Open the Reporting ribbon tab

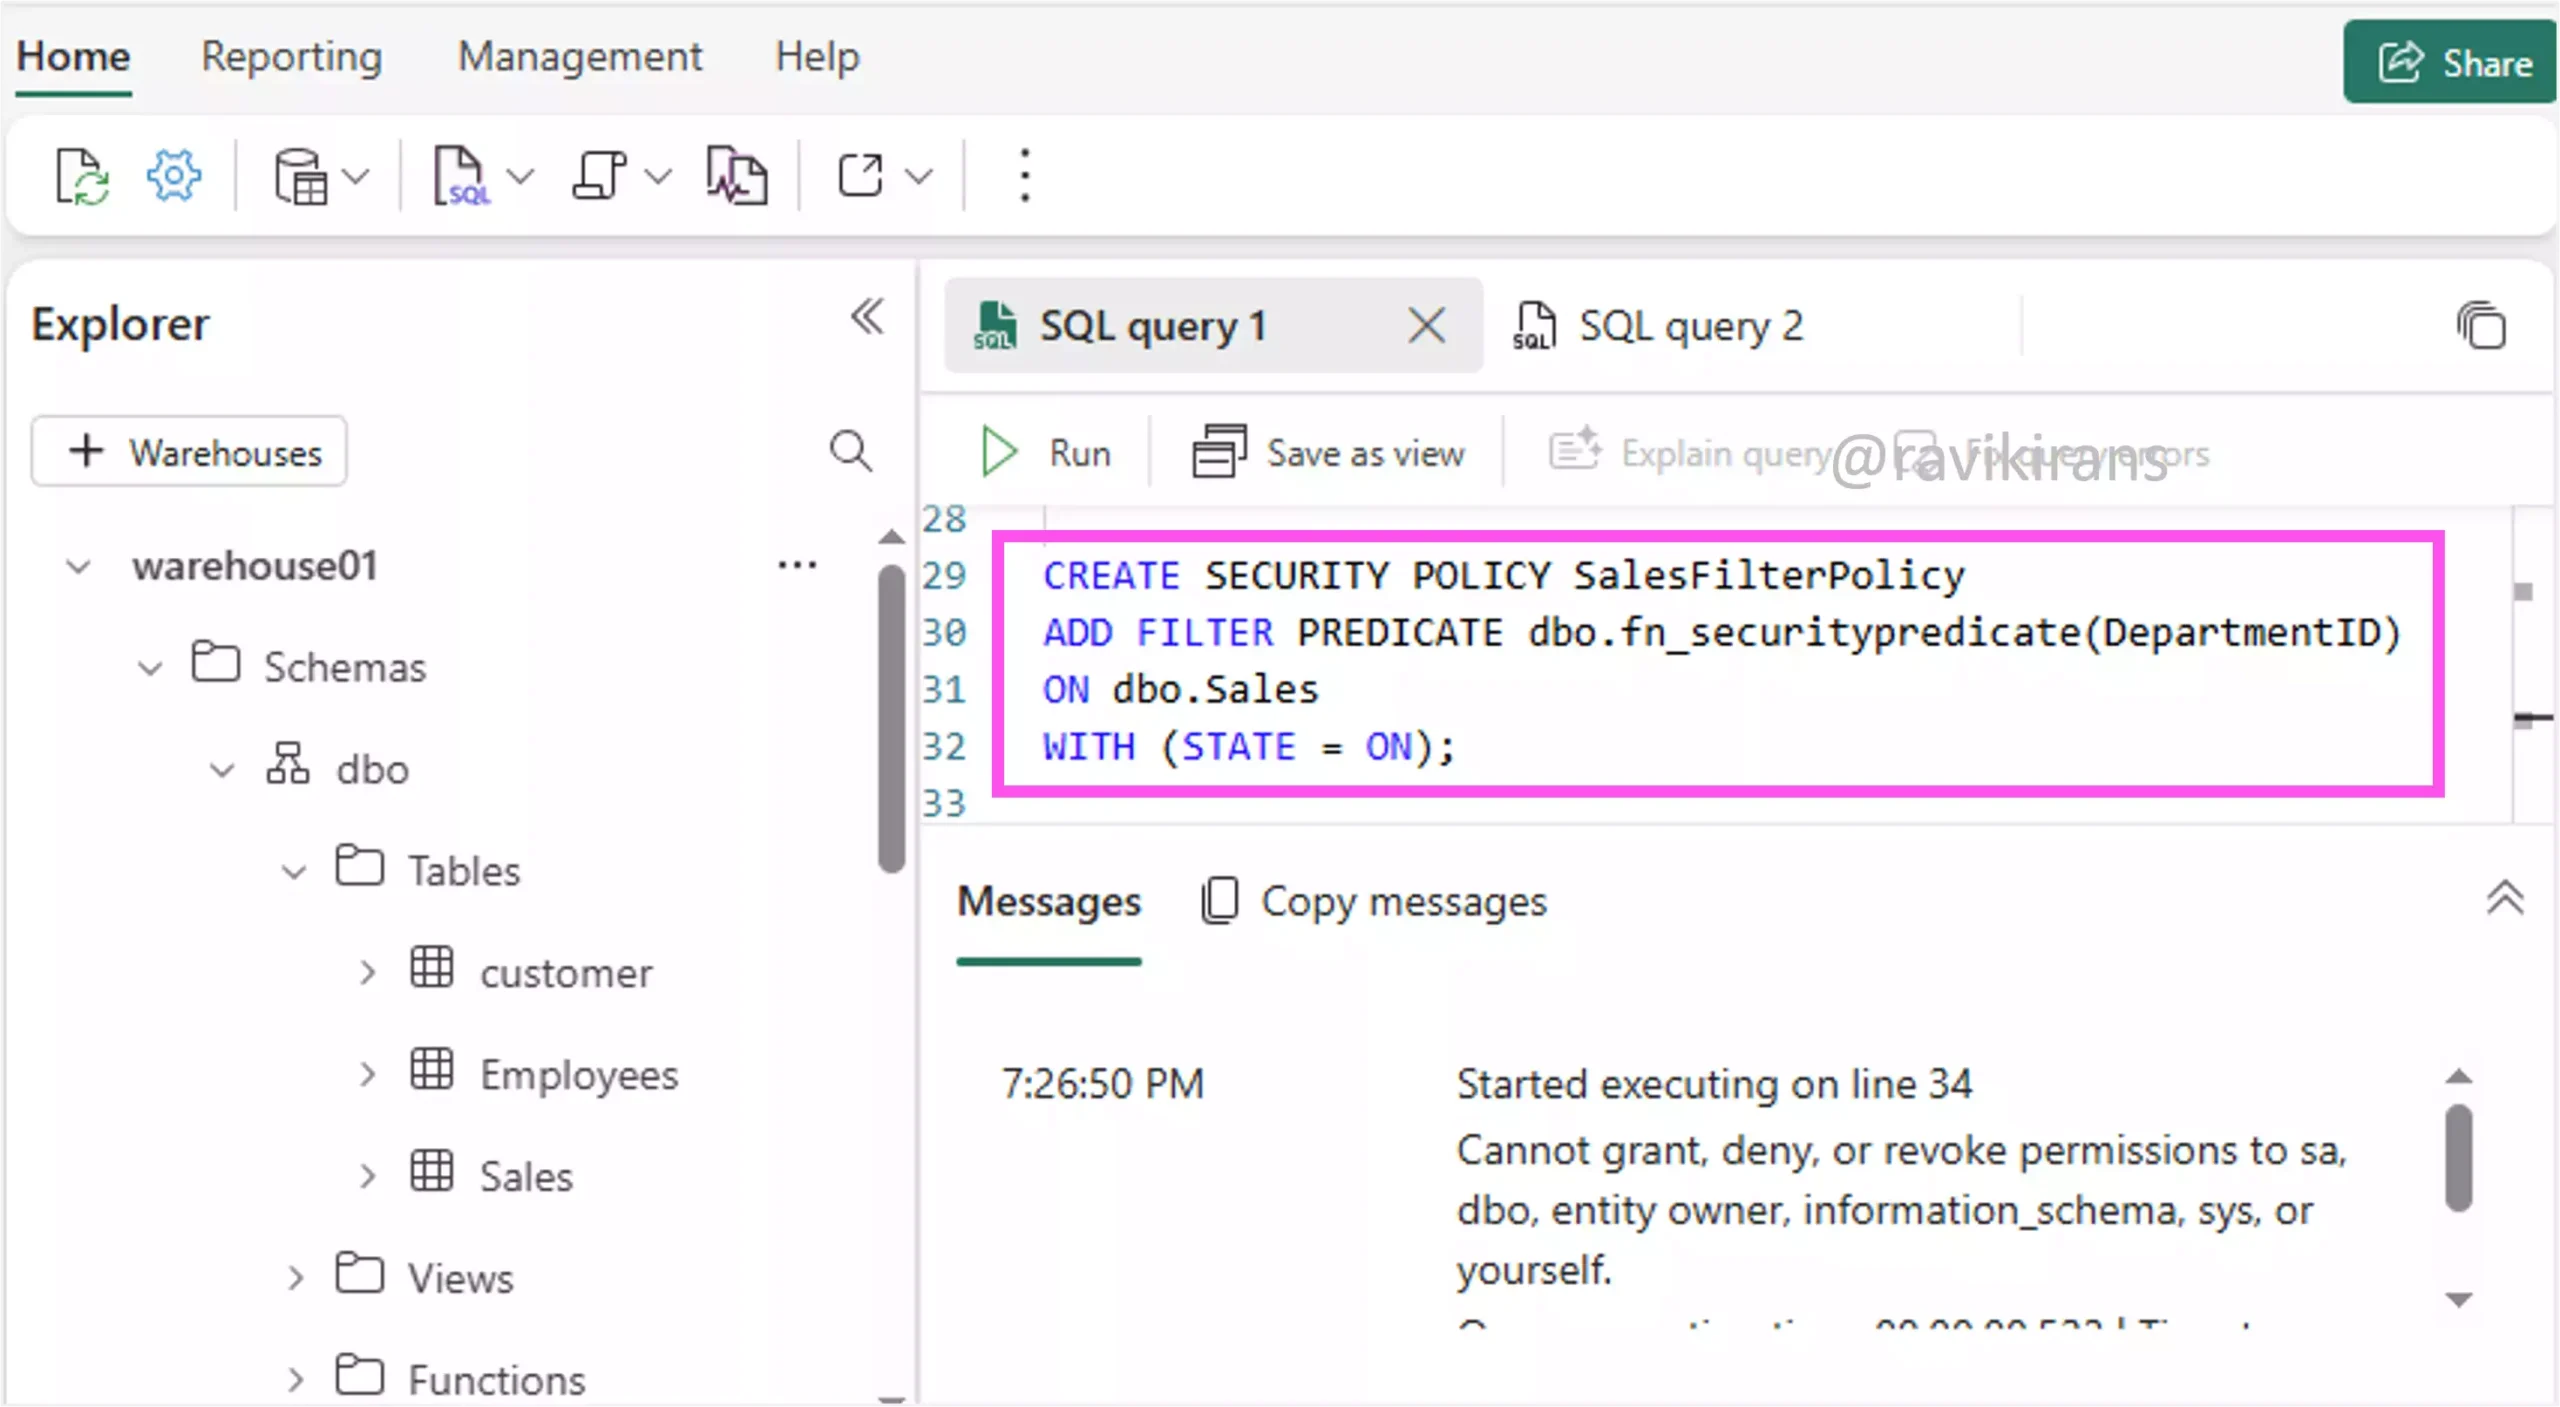[x=292, y=57]
